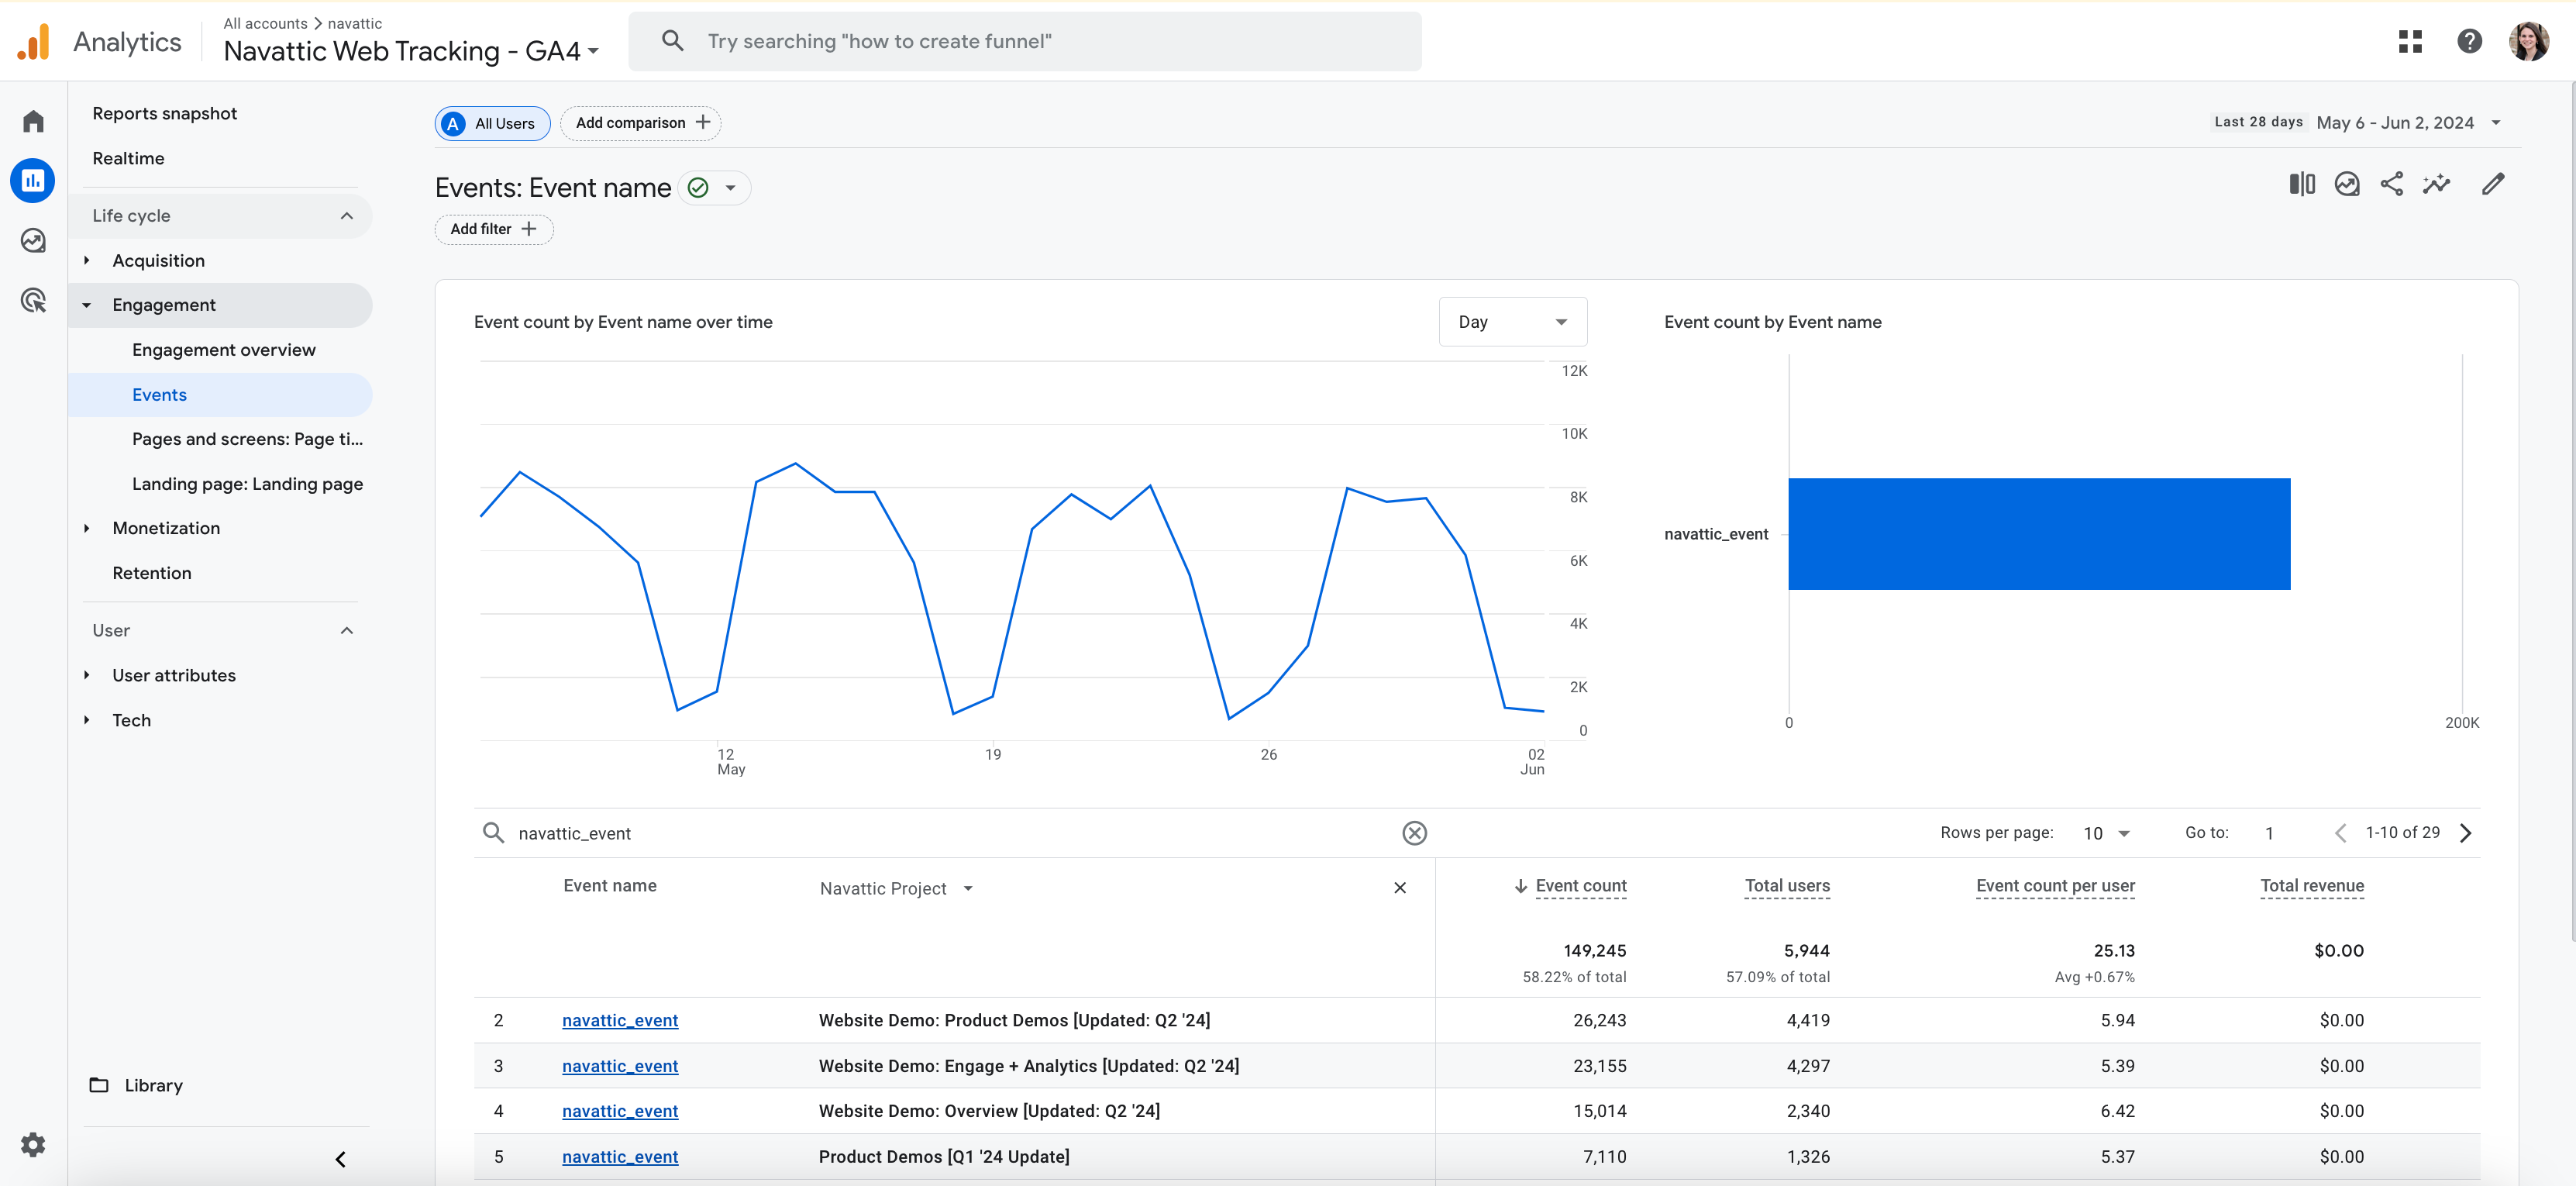
Task: Click the report verified checkmark icon
Action: pos(698,188)
